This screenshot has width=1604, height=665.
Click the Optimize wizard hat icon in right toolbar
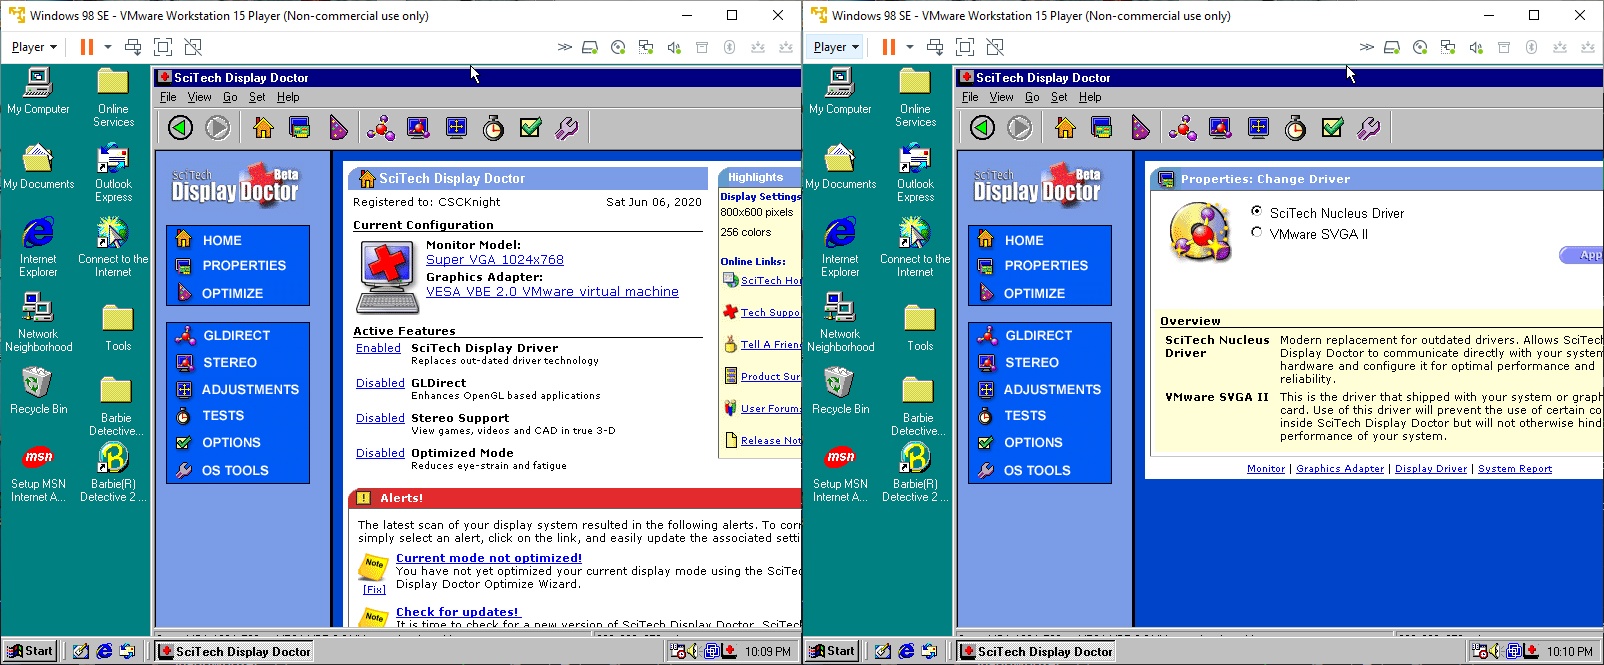(1140, 127)
